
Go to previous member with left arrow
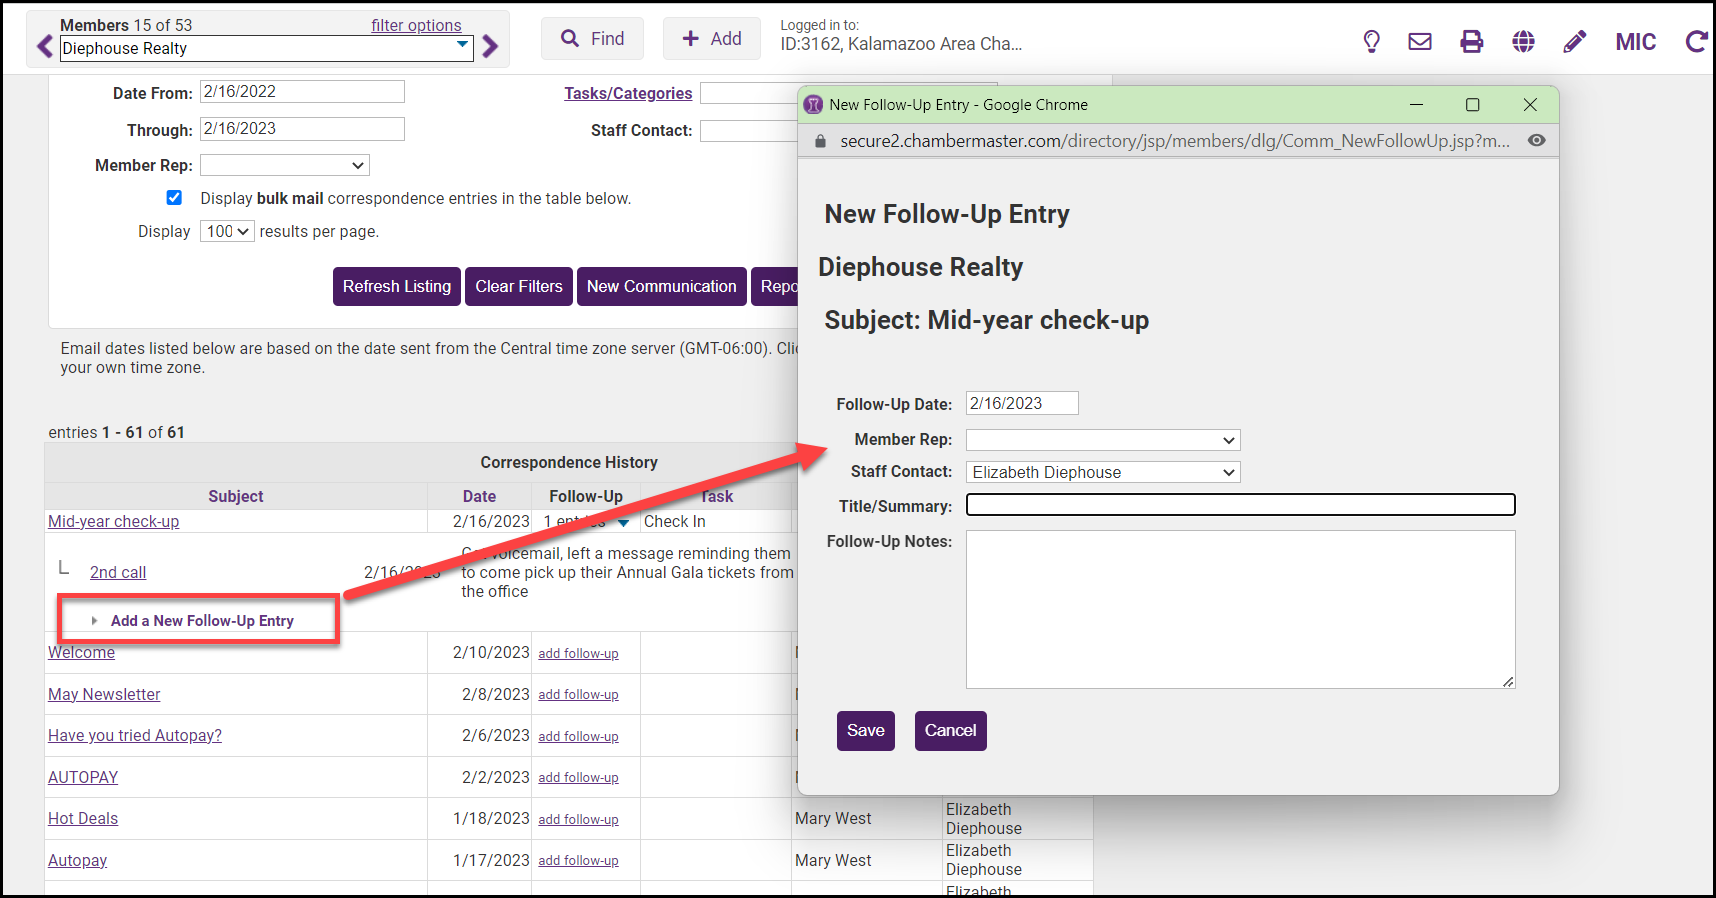(45, 46)
